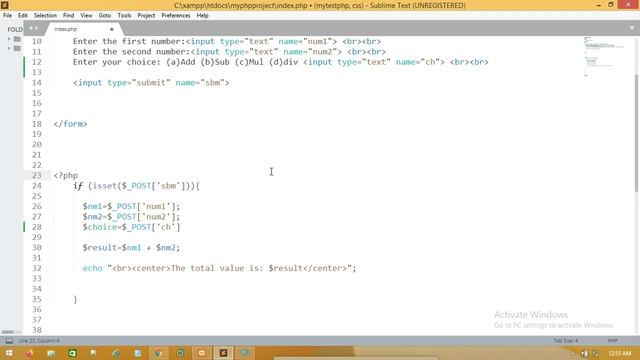Select the second folder icon in the sidebar
Screen dimensions: 640x360
click(17, 48)
